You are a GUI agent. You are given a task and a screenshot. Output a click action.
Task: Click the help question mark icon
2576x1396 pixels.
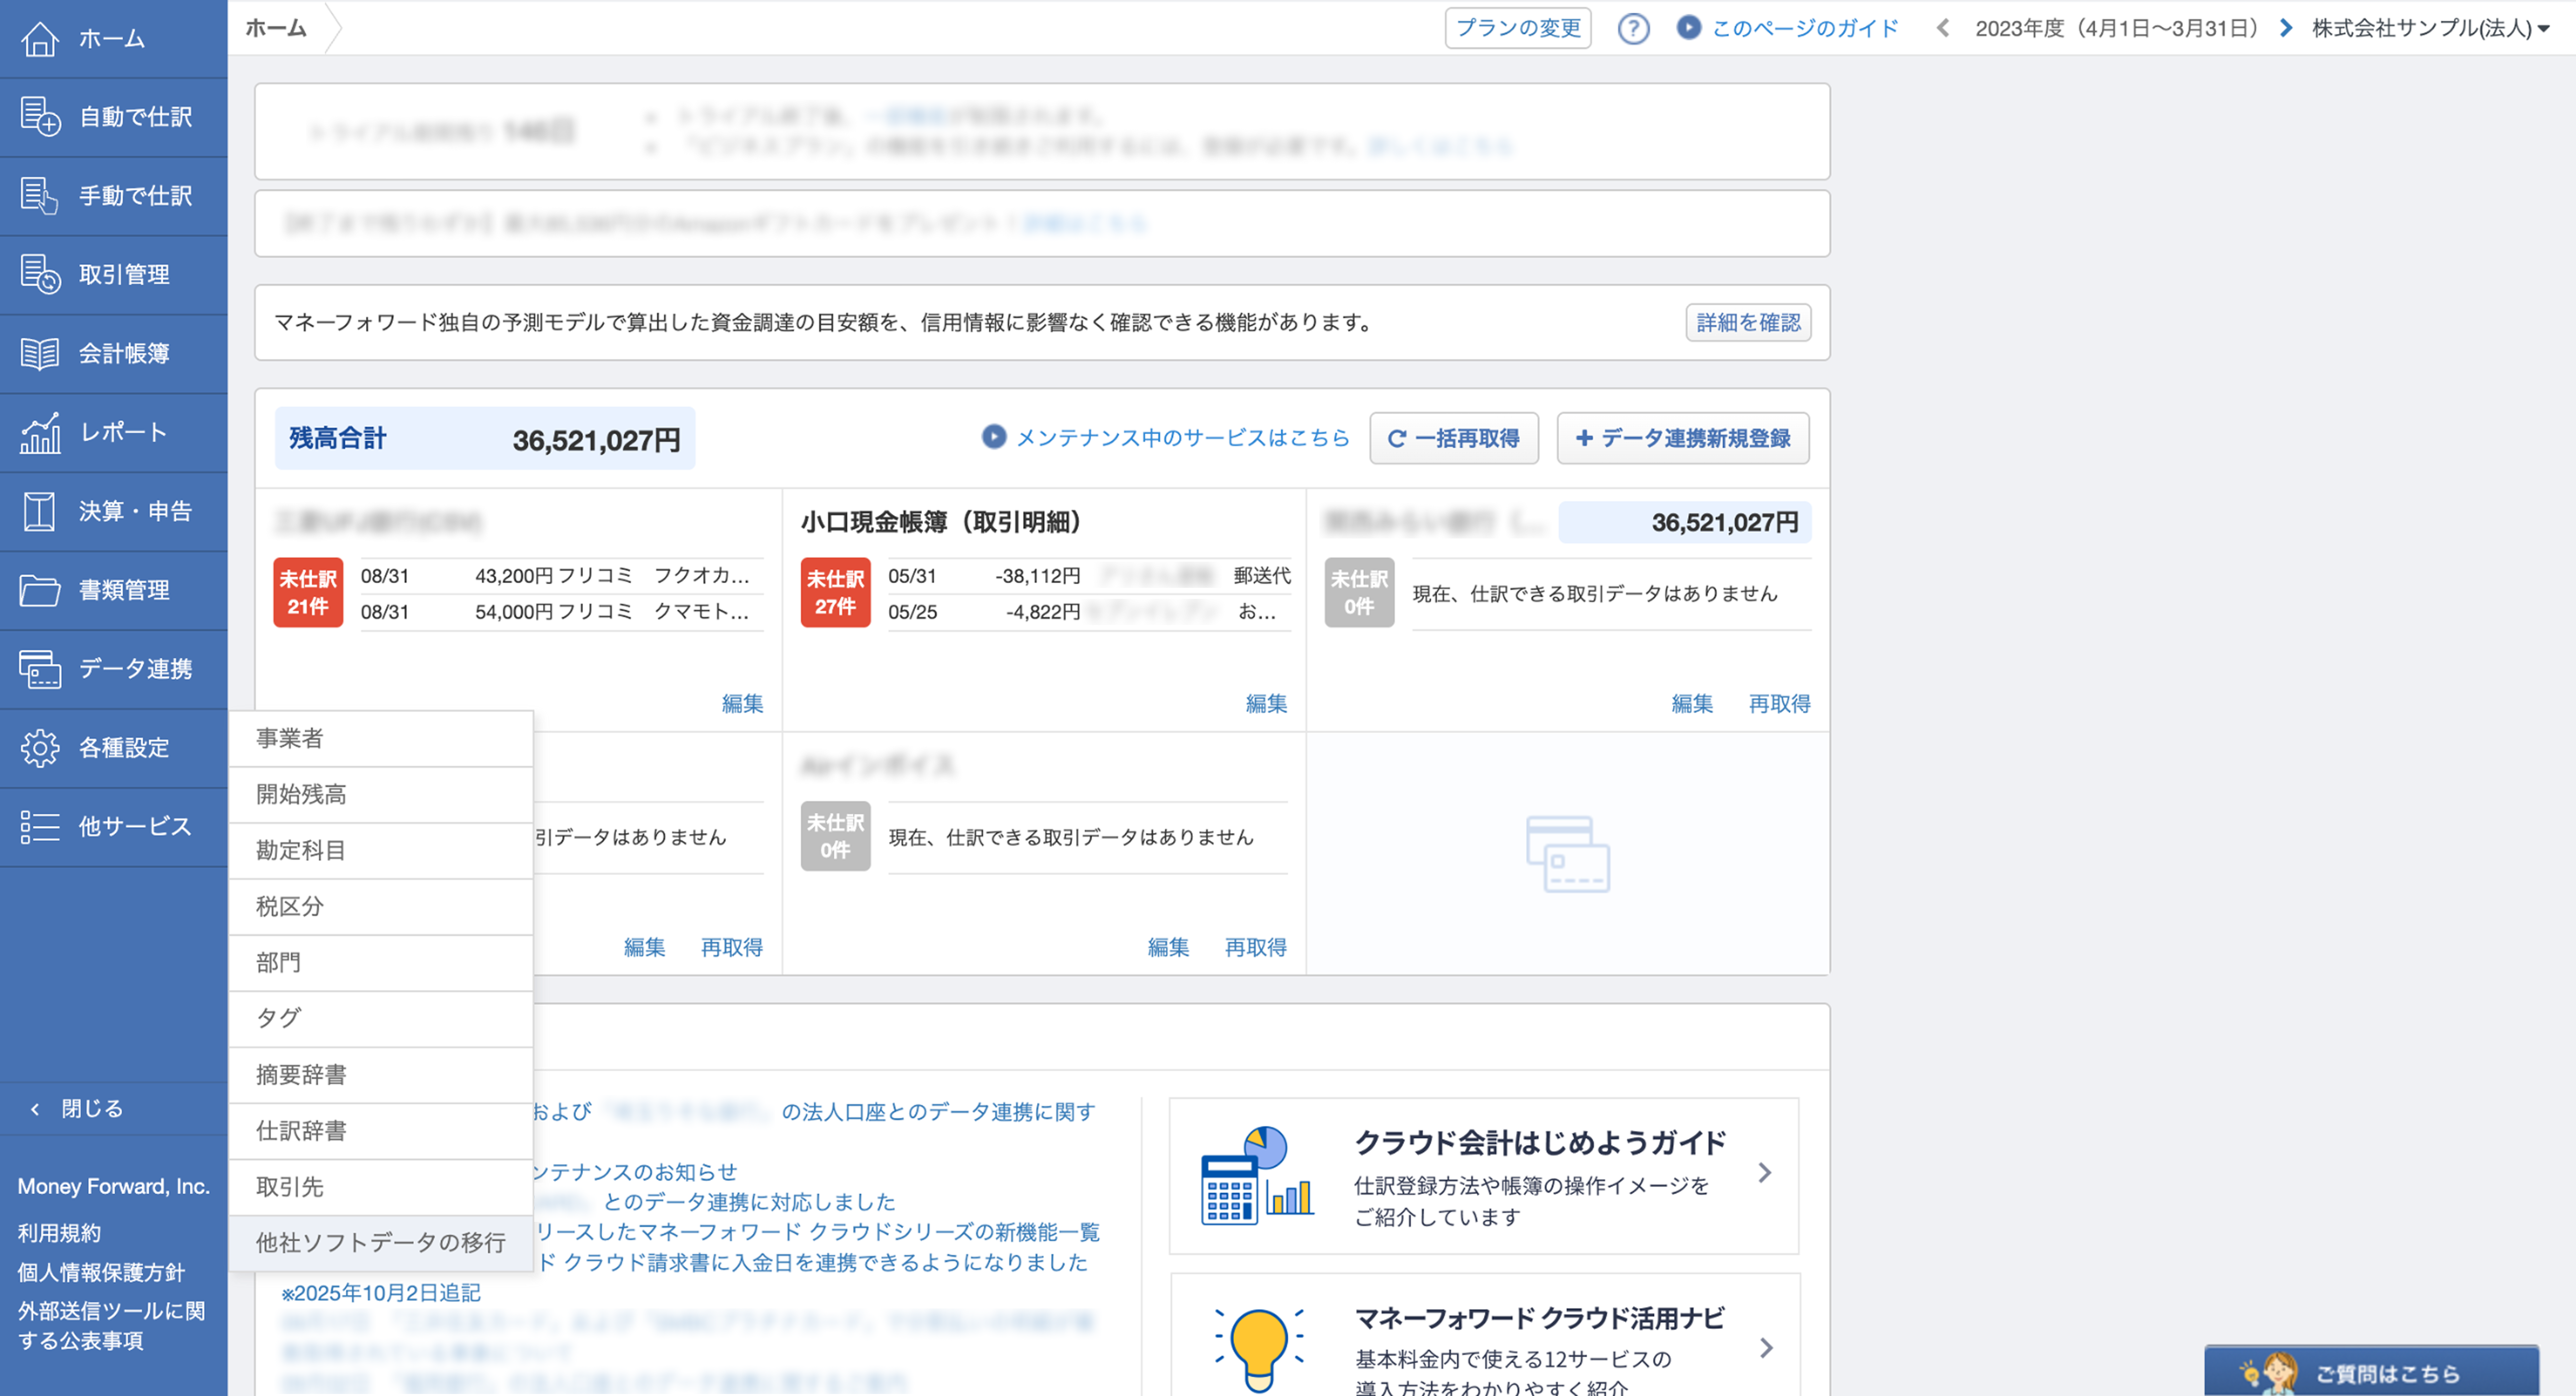(1633, 28)
